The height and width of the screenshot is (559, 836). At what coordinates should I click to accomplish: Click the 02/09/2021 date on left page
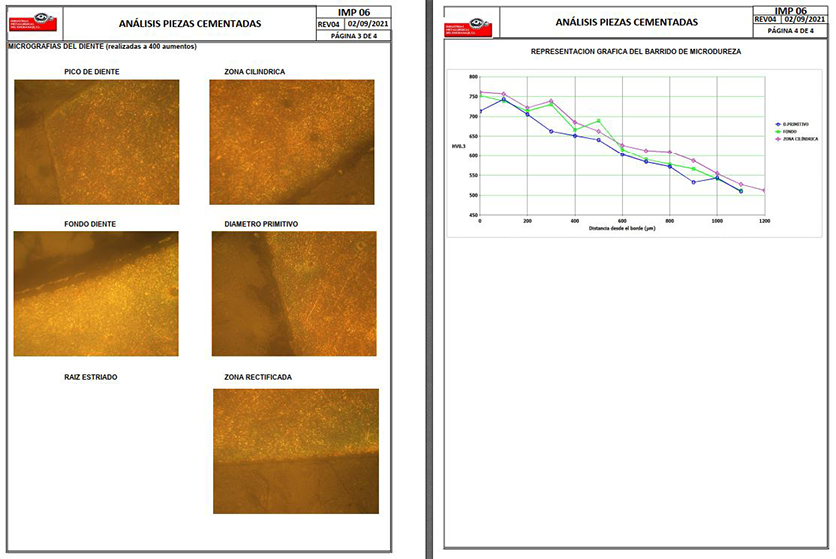pos(369,22)
